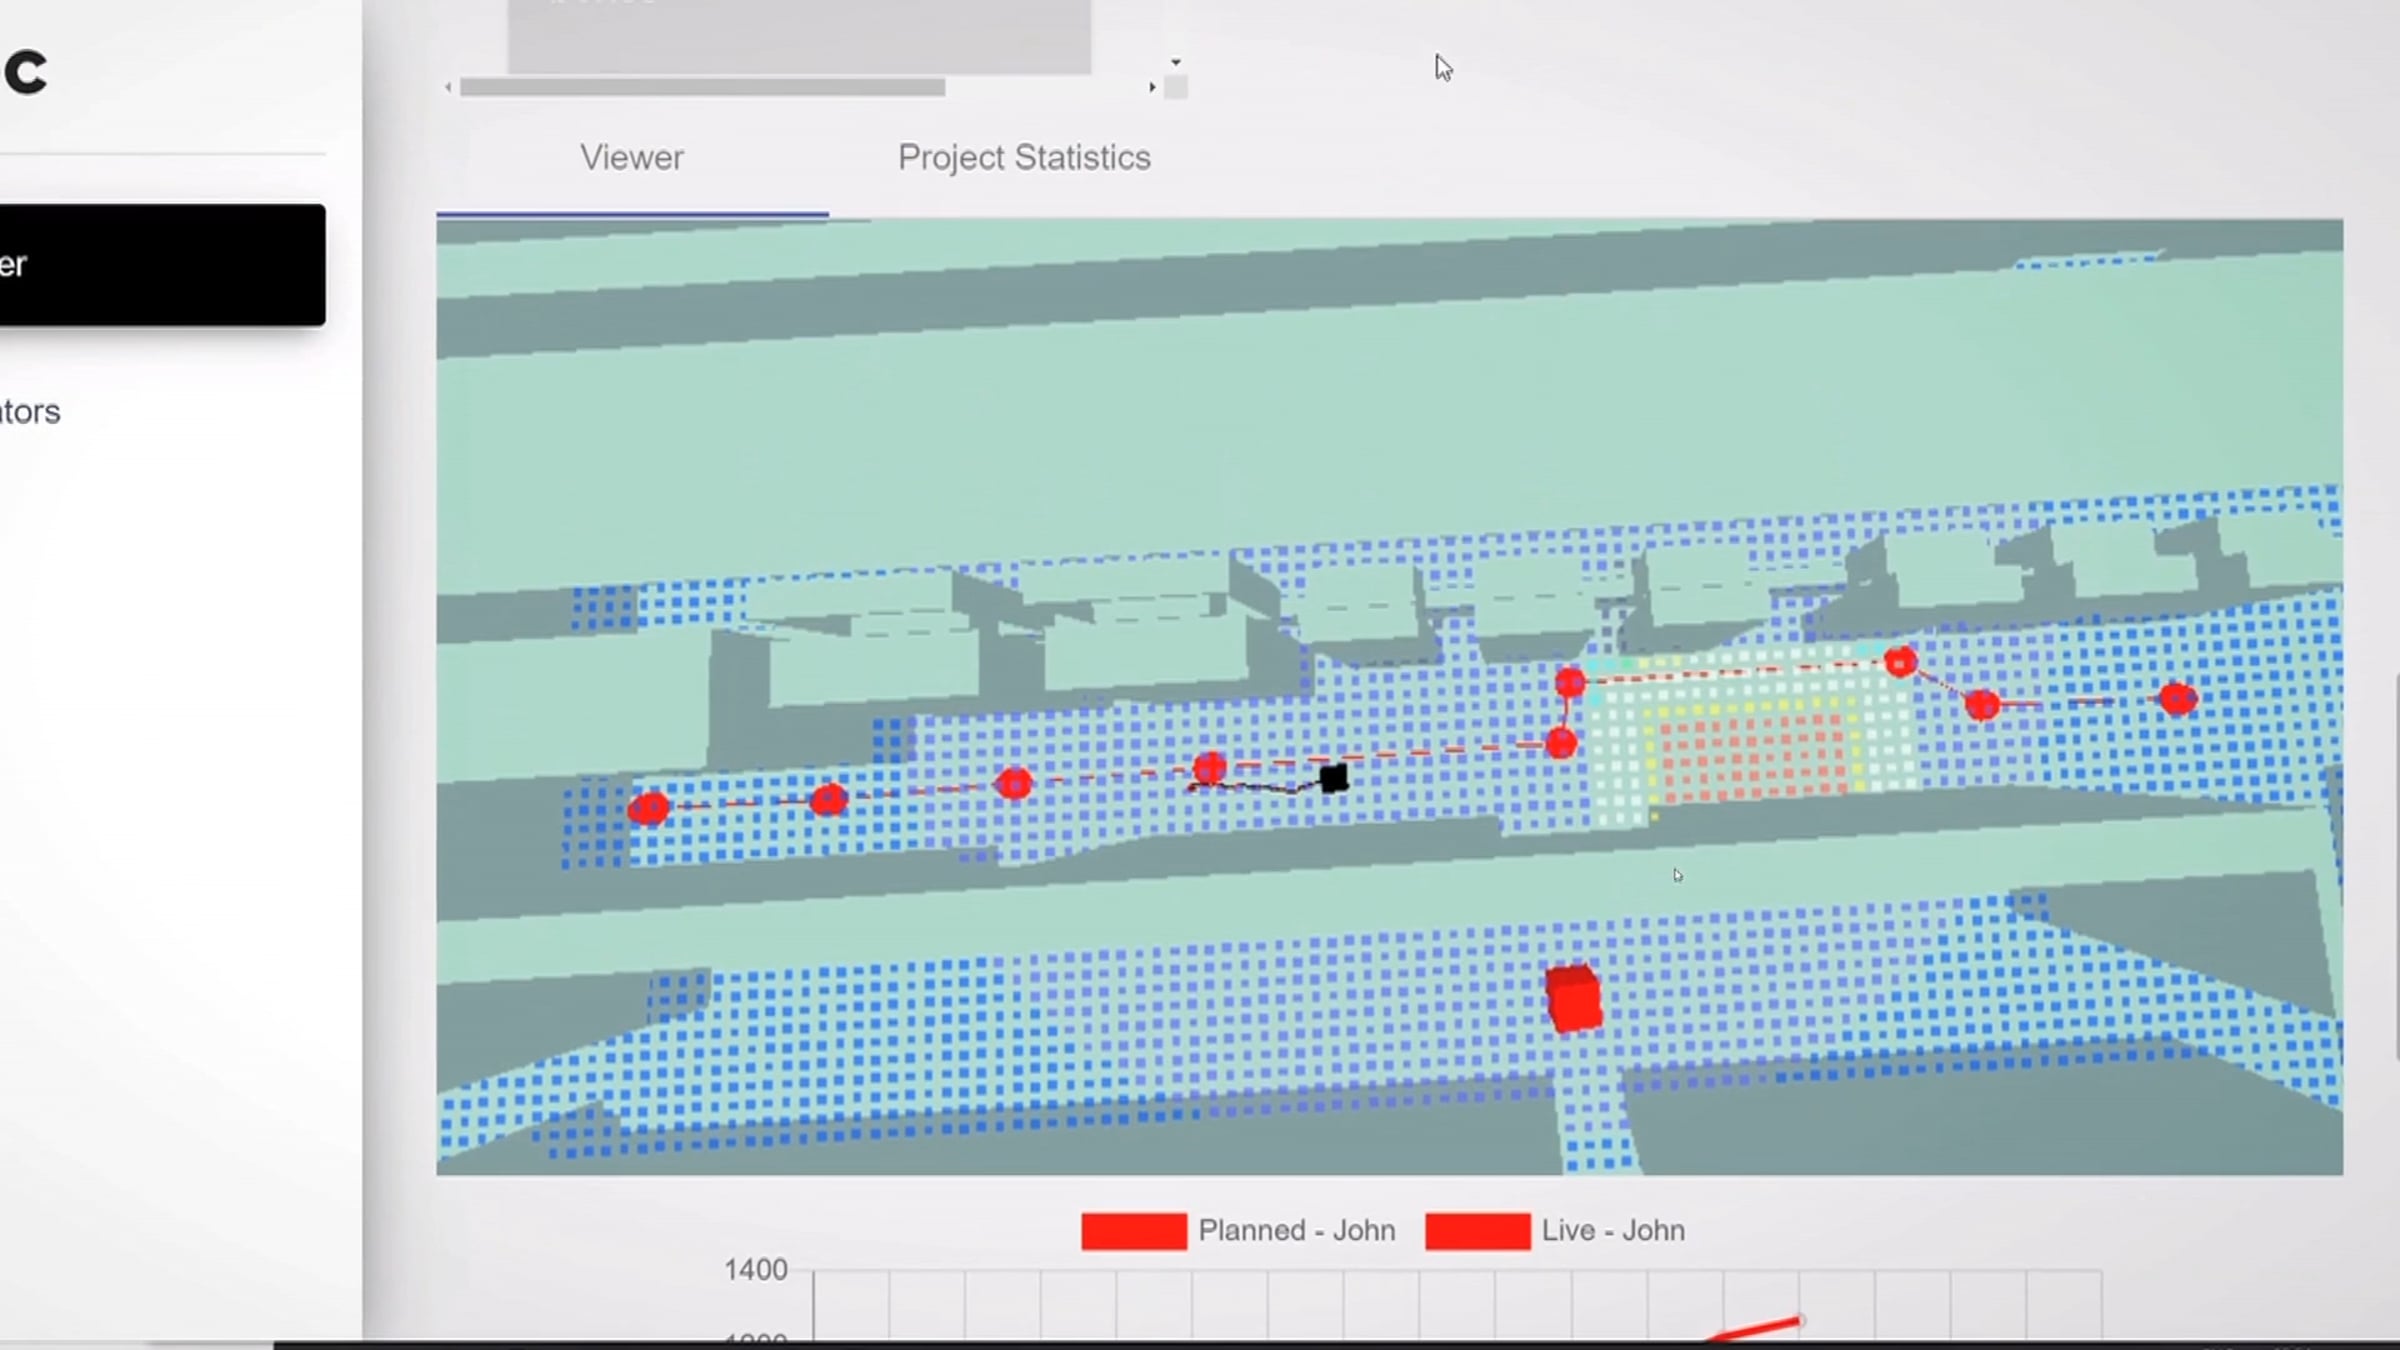Click the lower waypoint at the path corner
Screen dimensions: 2400x1350
[x=1561, y=743]
